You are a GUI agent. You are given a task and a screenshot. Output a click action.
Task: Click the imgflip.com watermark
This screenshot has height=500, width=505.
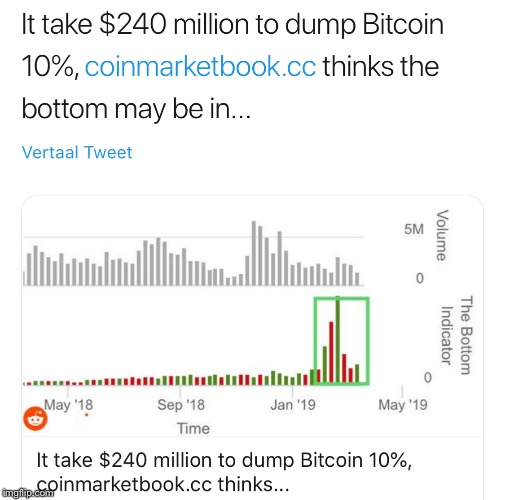[28, 493]
